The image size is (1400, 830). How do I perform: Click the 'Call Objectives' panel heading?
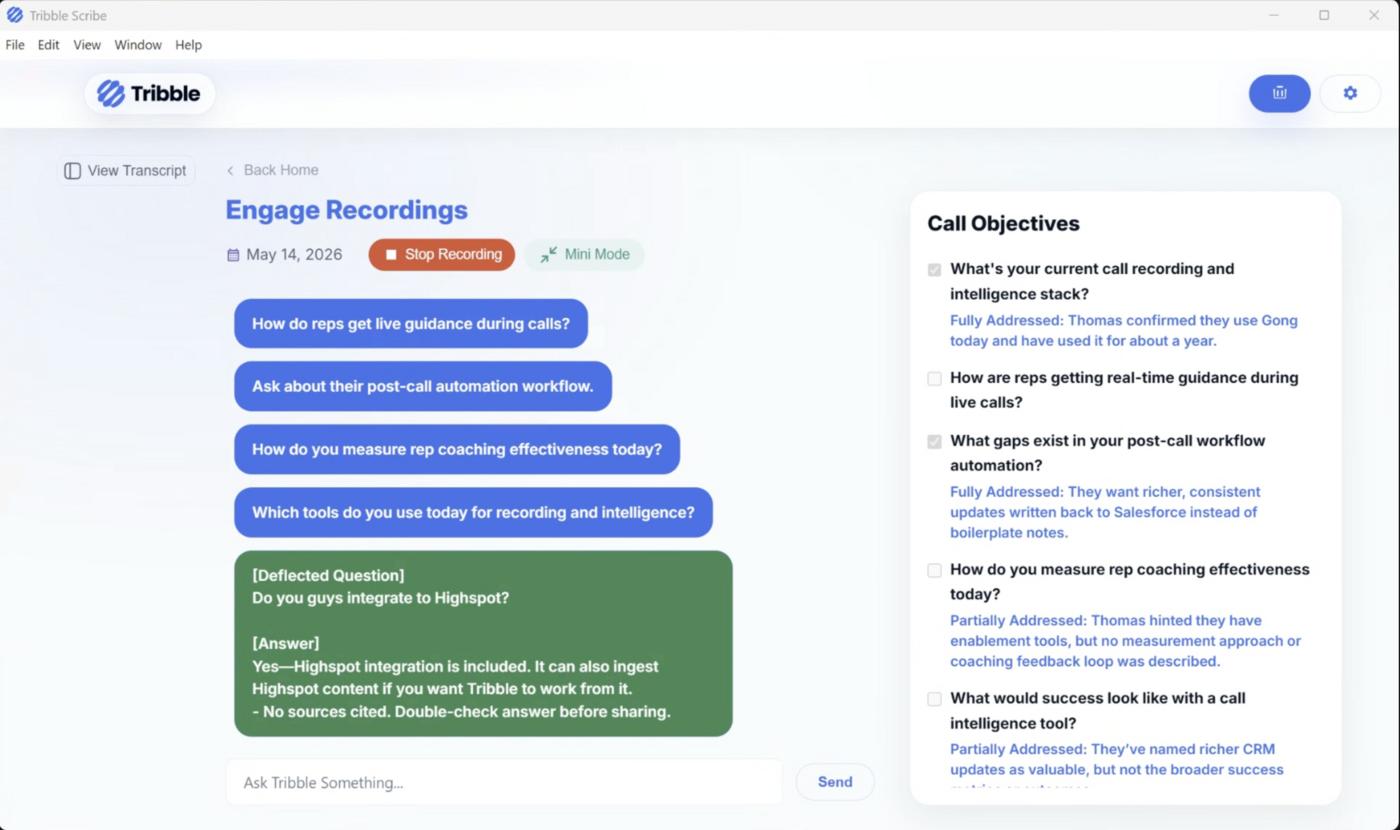tap(1004, 224)
